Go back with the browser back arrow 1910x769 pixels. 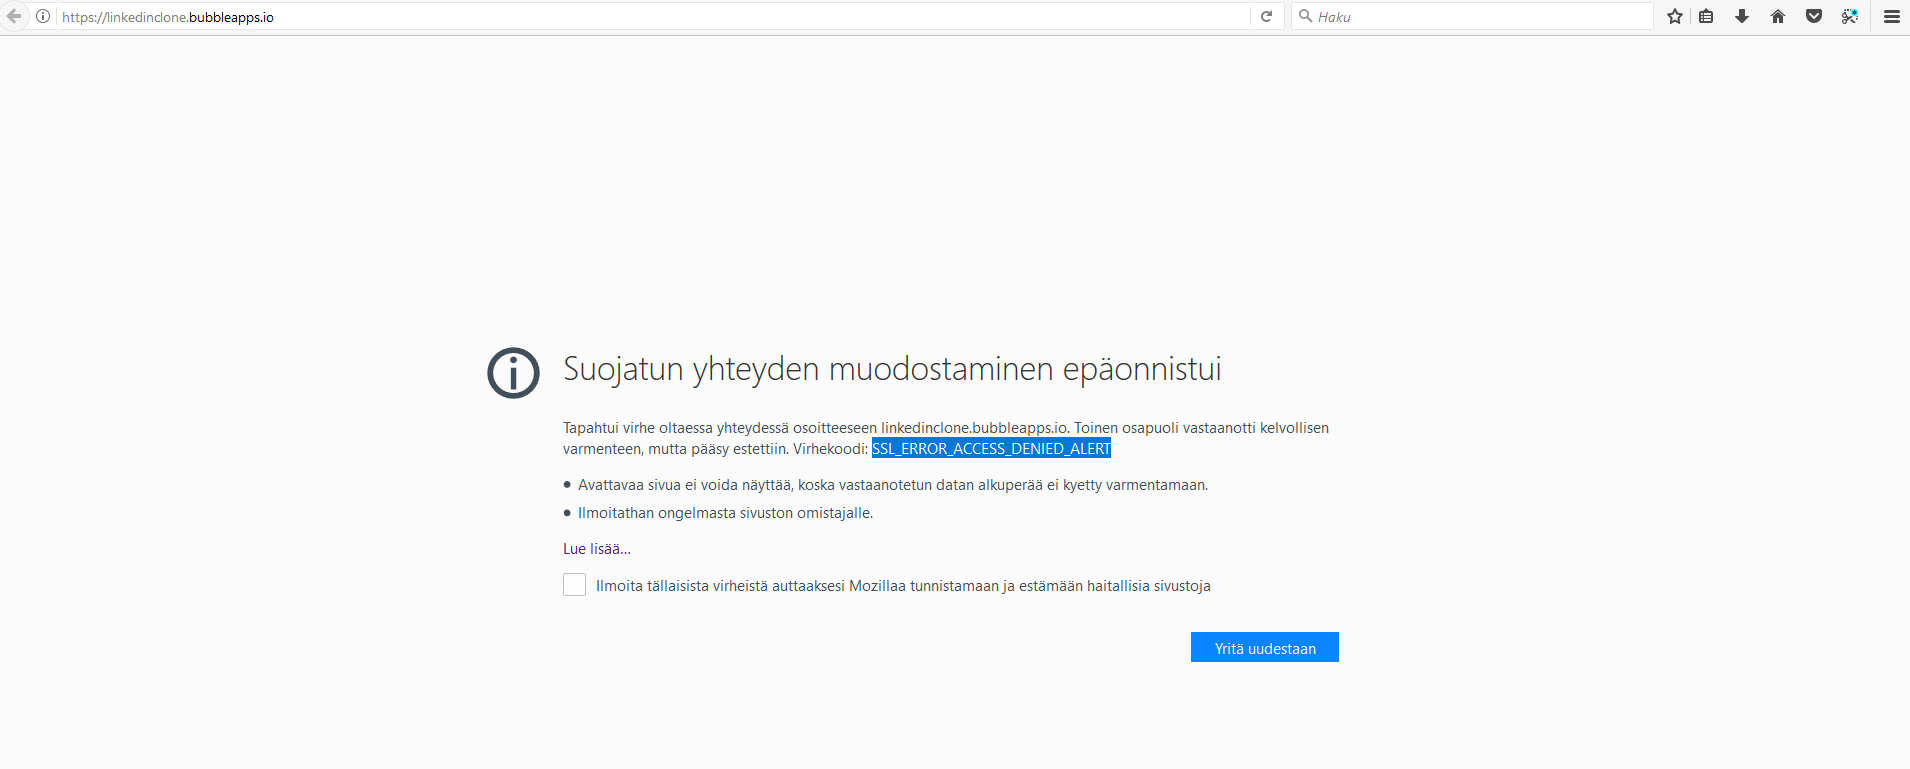coord(14,16)
